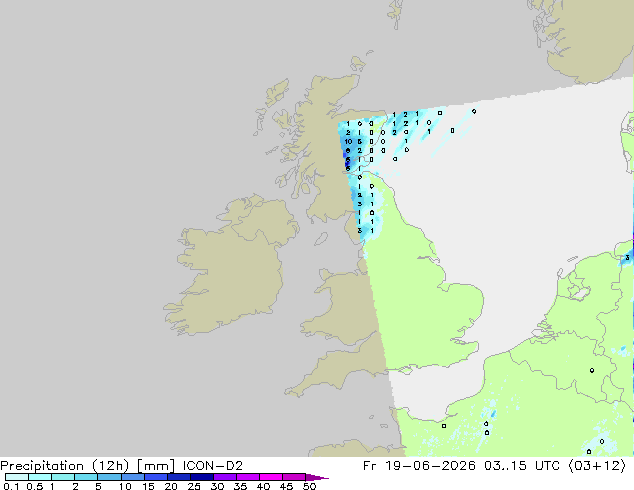Click the 35–40 mm legend swatch
The width and height of the screenshot is (634, 490).
coord(247,477)
